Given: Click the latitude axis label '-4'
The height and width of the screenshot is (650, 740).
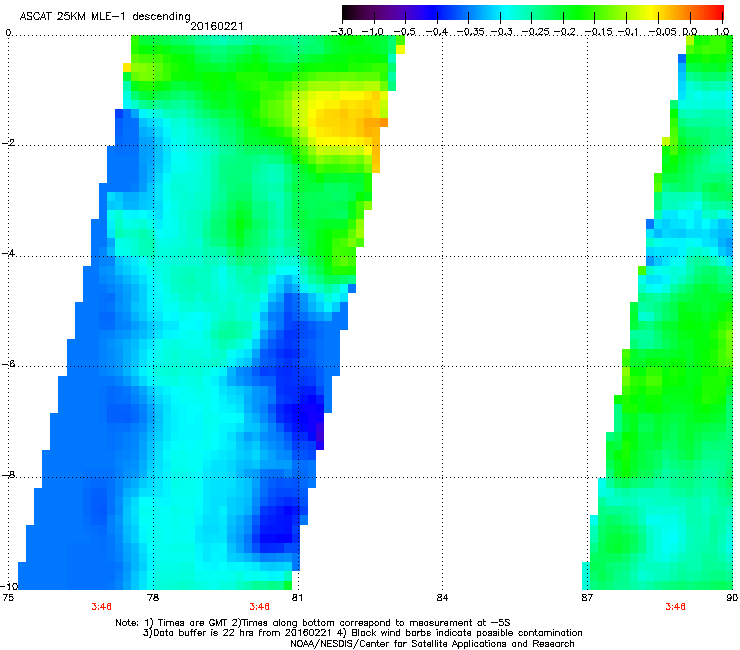Looking at the screenshot, I should (8, 253).
